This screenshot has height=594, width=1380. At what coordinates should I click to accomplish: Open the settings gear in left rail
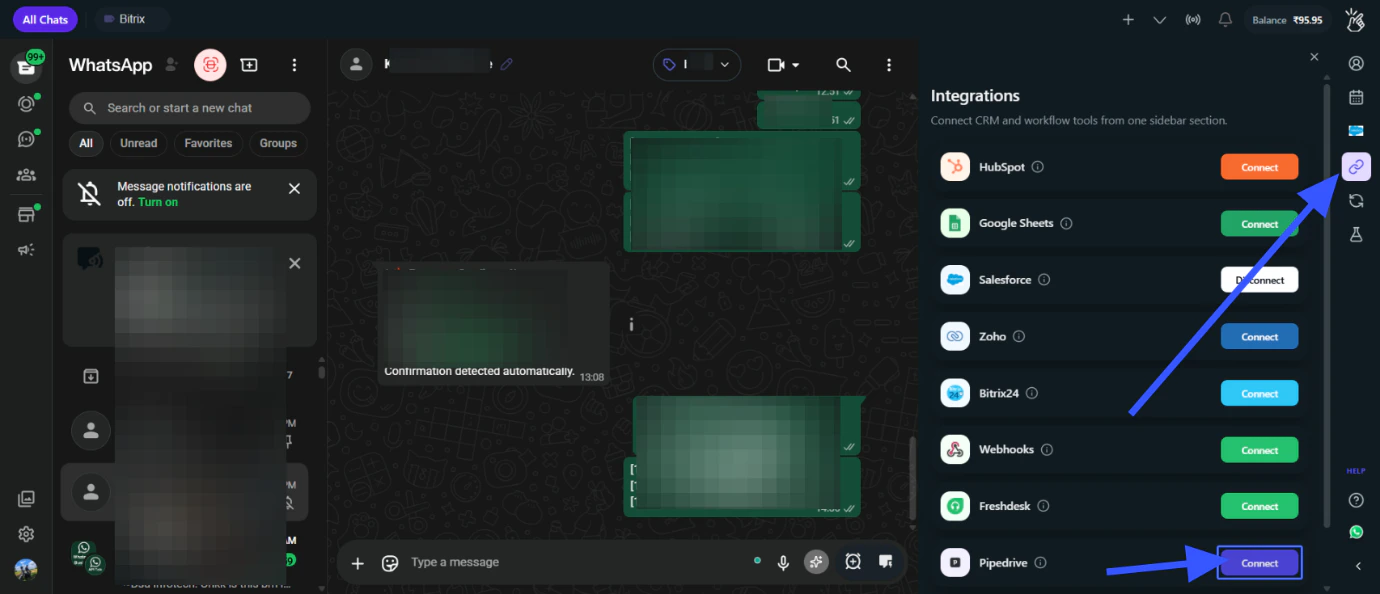coord(26,534)
